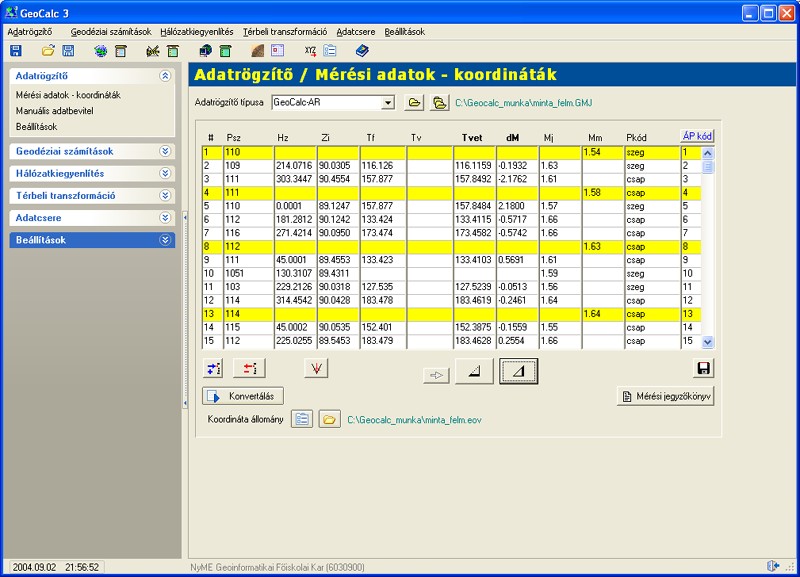This screenshot has height=577, width=800.
Task: Click the status bar icon at bottom right
Action: 773,566
